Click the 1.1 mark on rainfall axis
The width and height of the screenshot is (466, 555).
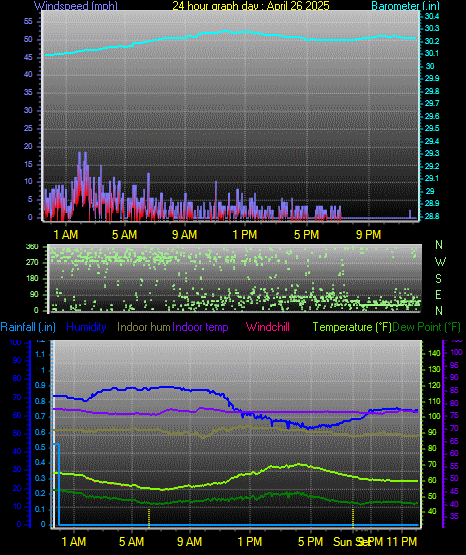[x=40, y=354]
